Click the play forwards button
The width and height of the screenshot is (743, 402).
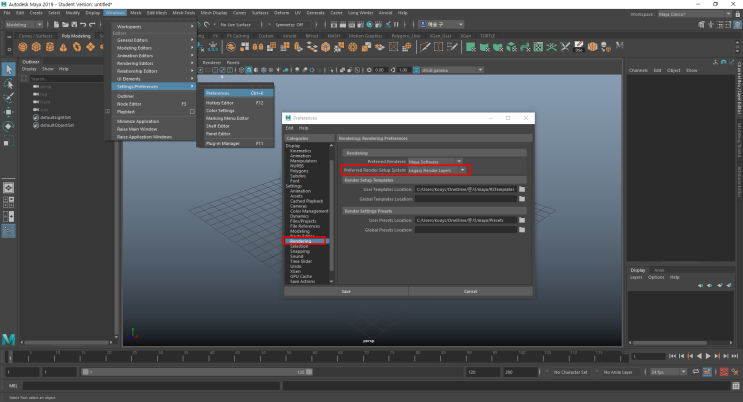[708, 356]
